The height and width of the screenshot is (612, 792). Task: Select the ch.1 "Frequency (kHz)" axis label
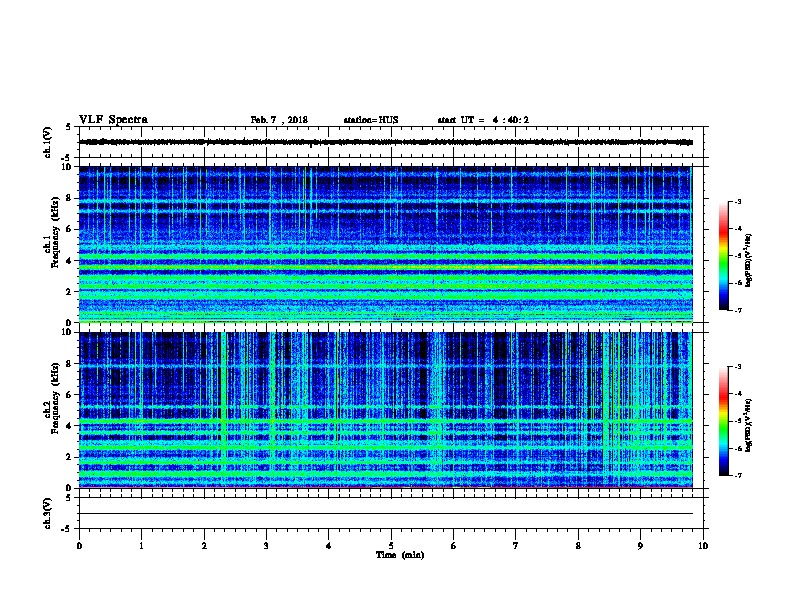pos(55,232)
